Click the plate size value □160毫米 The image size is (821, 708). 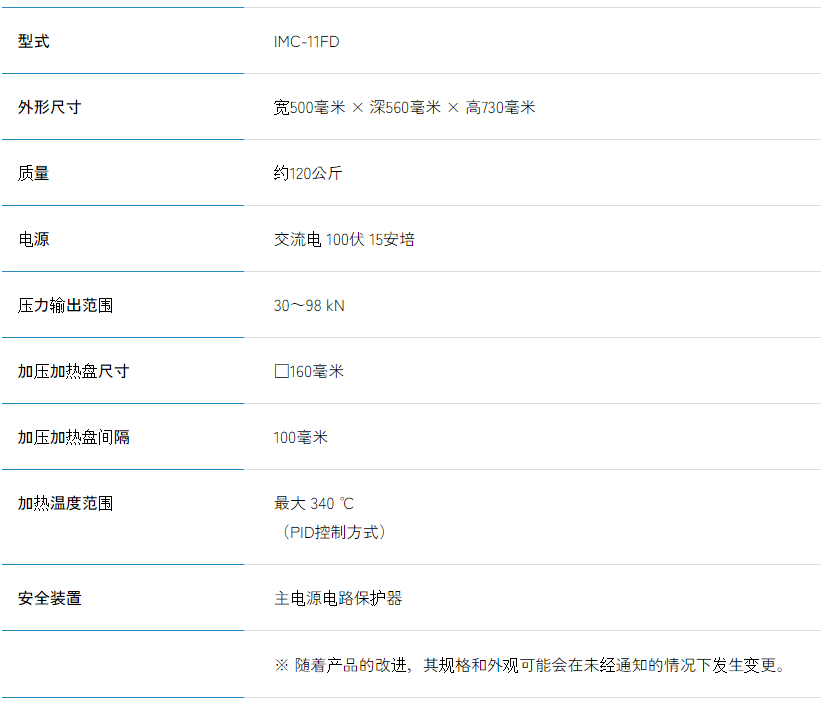pos(309,372)
